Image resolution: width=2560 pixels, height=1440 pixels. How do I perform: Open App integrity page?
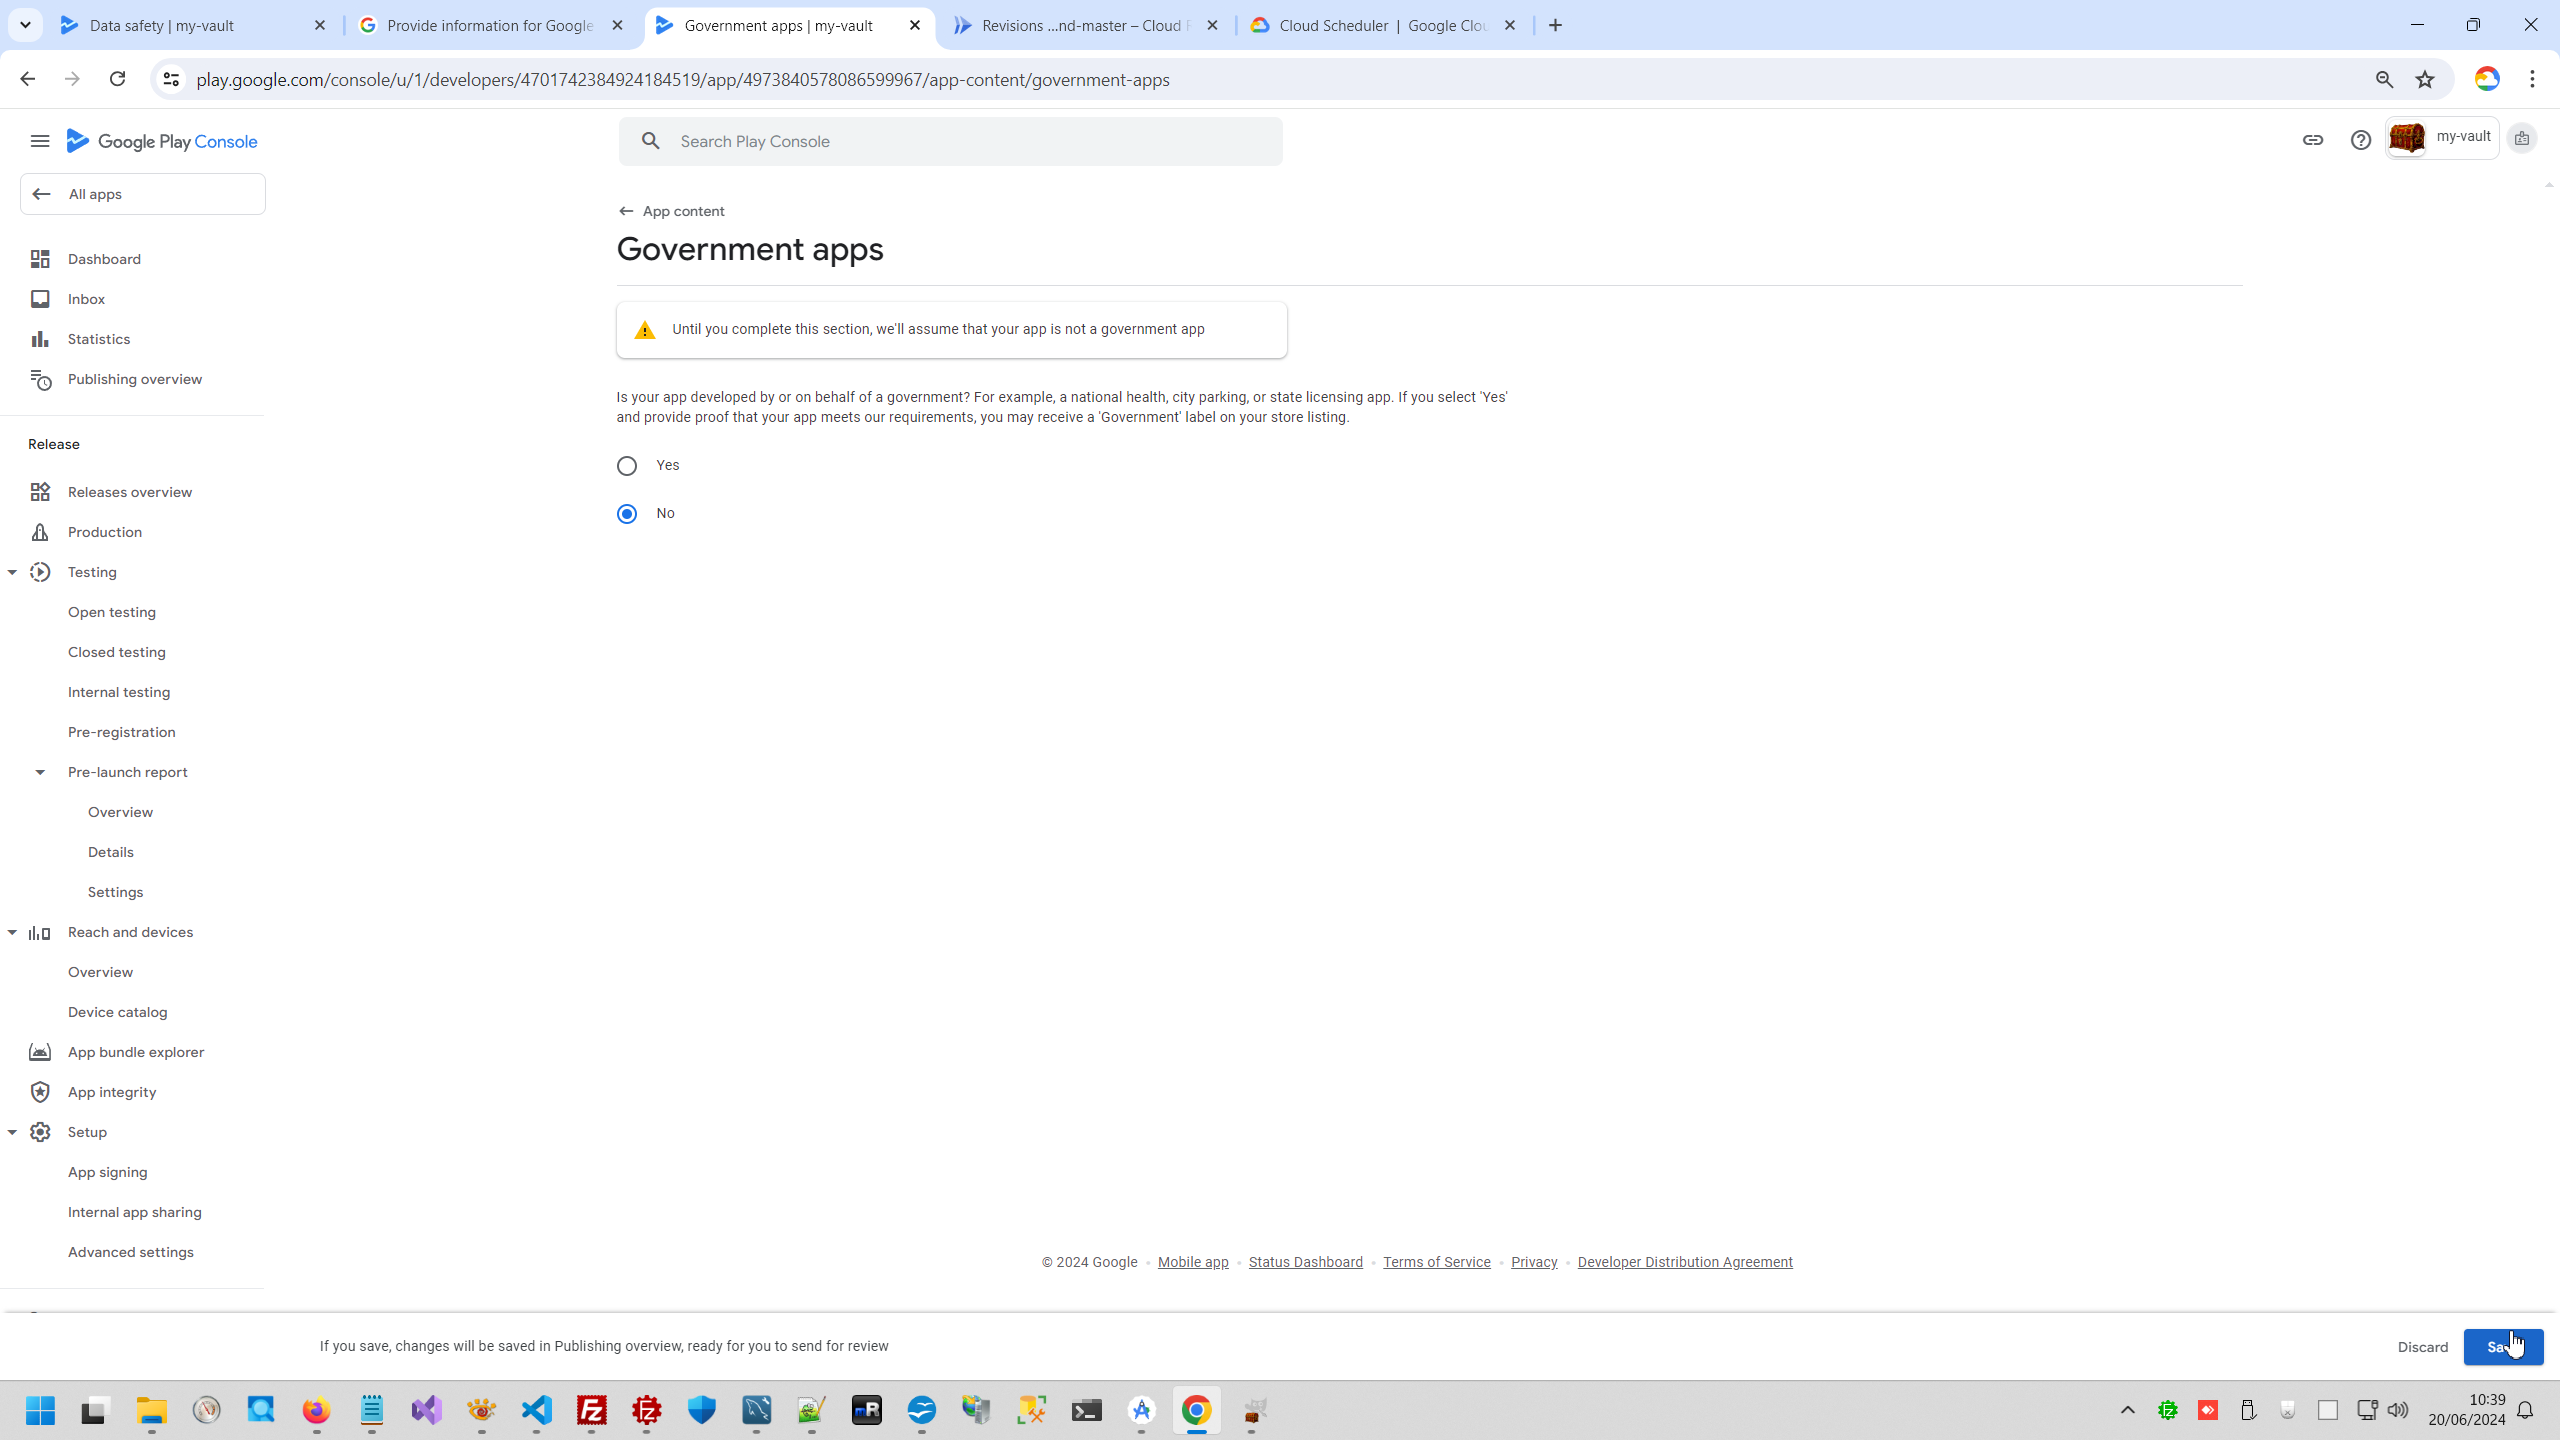pos(111,1092)
